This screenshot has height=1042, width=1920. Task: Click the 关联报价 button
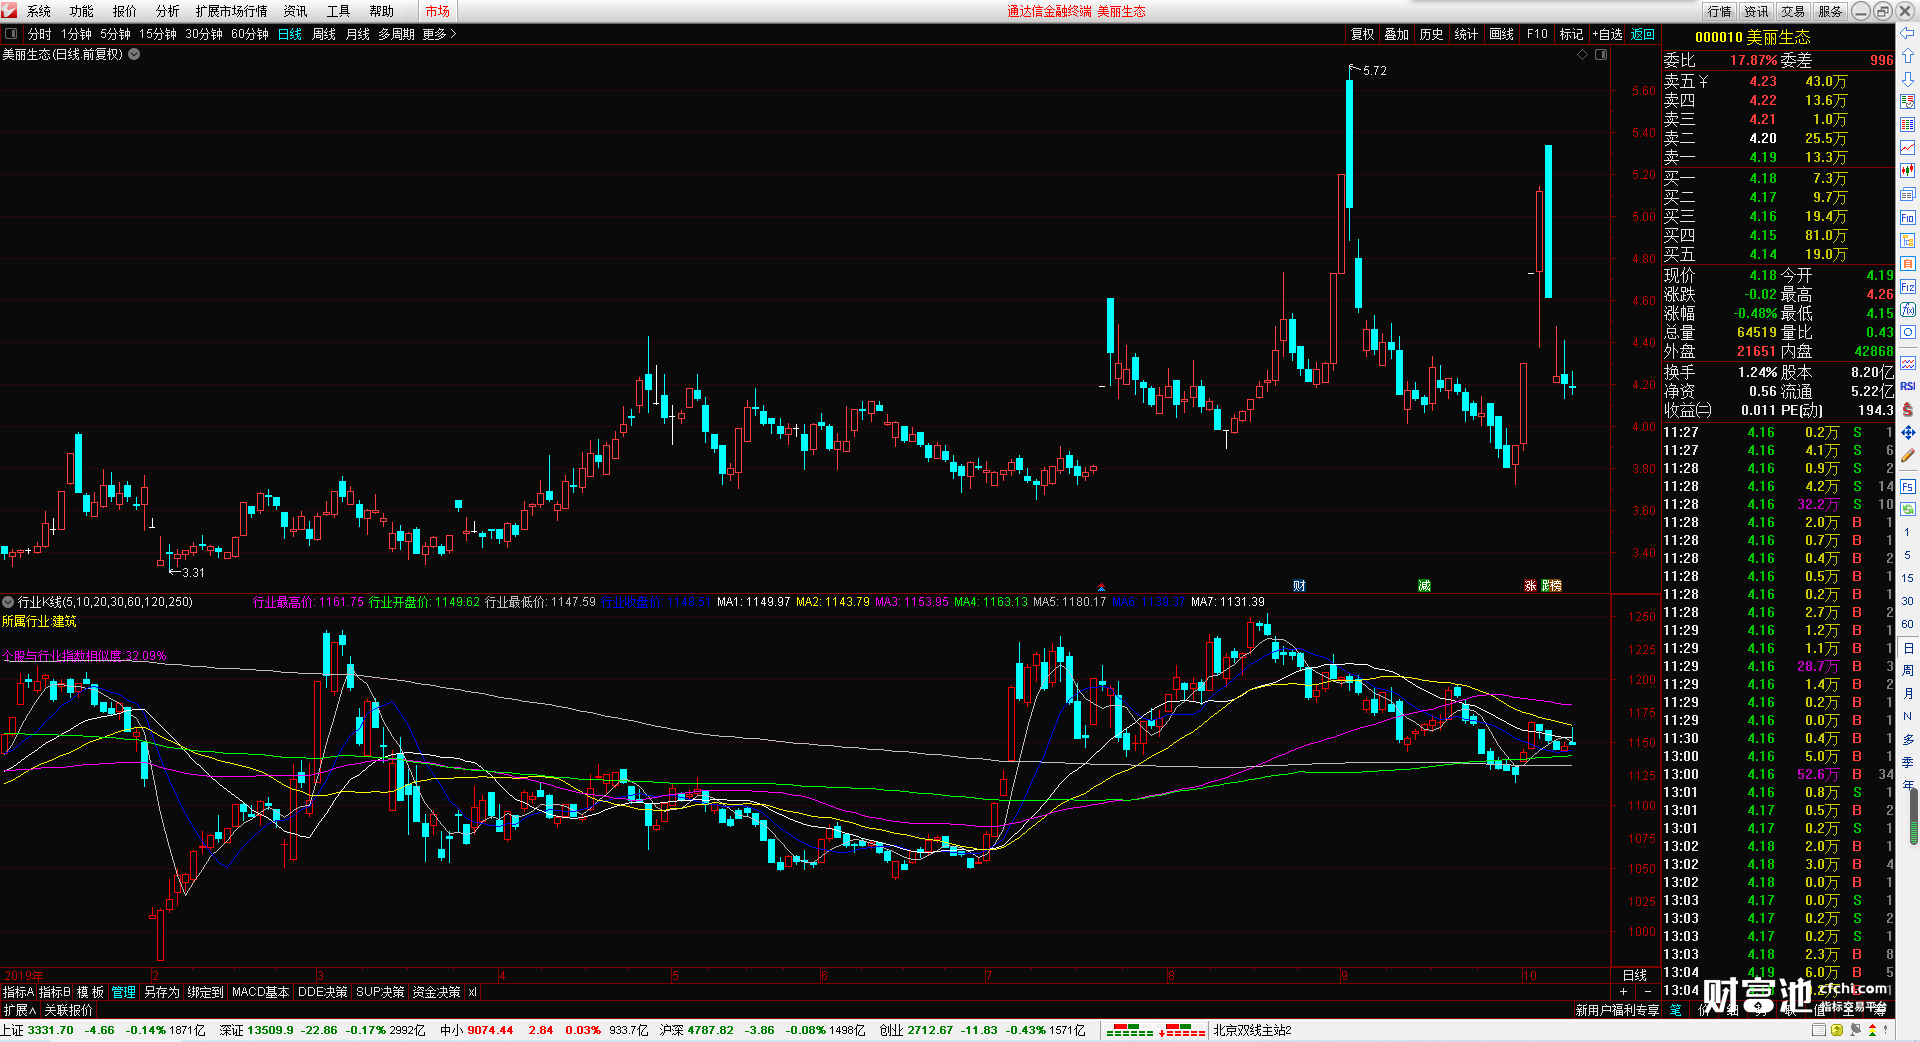(x=68, y=1010)
